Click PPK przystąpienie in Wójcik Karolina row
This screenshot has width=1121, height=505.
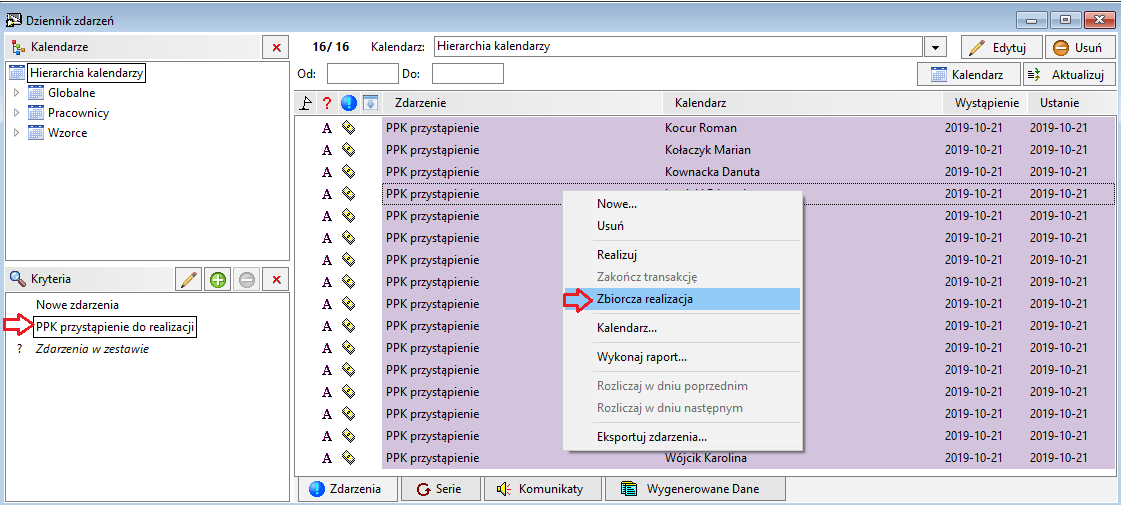432,459
